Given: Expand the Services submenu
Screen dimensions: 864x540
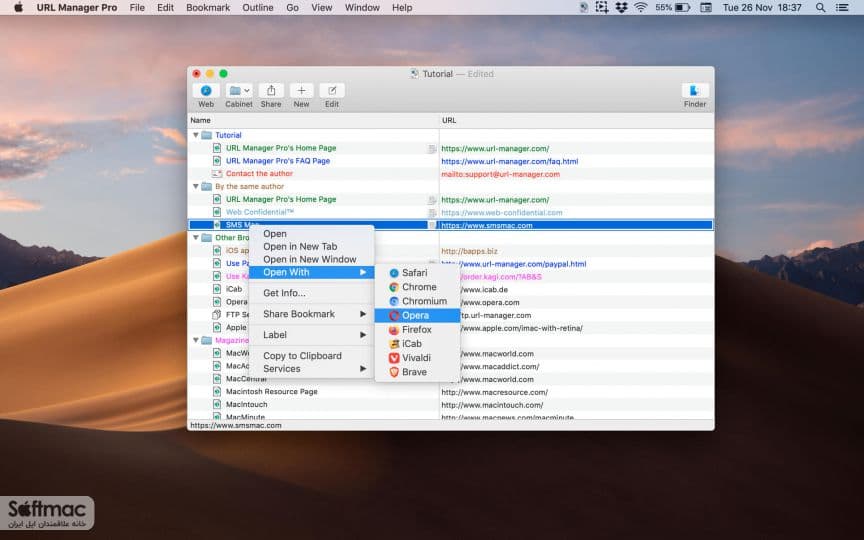Looking at the screenshot, I should tap(311, 369).
